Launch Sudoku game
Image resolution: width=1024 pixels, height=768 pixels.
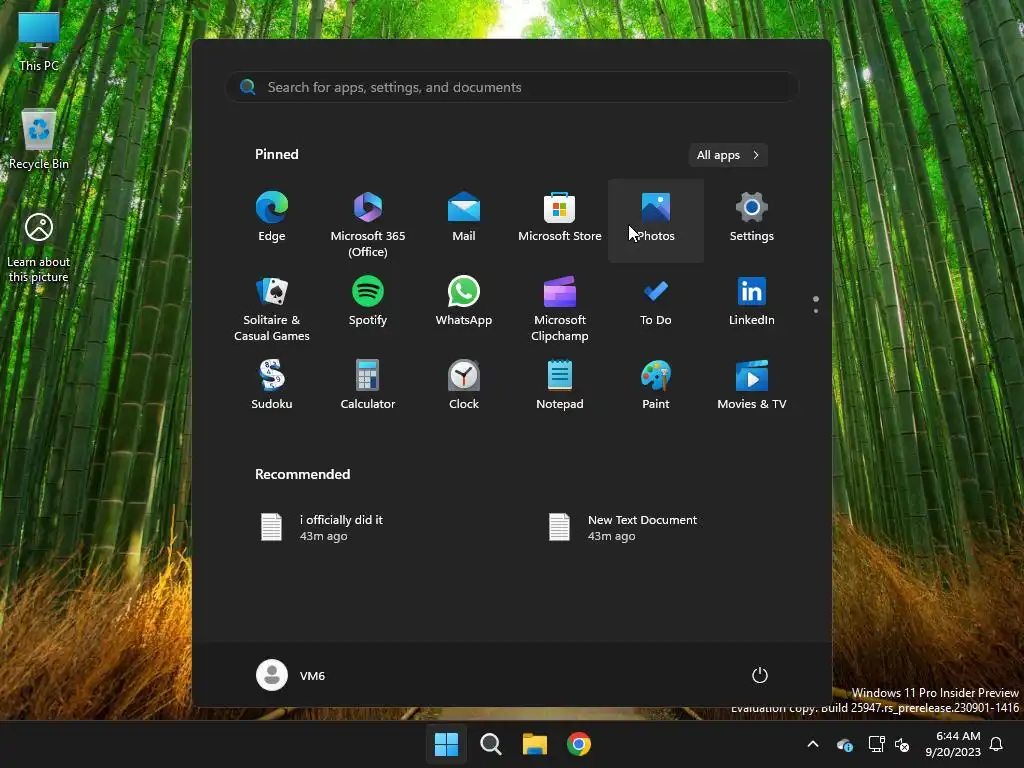click(272, 387)
